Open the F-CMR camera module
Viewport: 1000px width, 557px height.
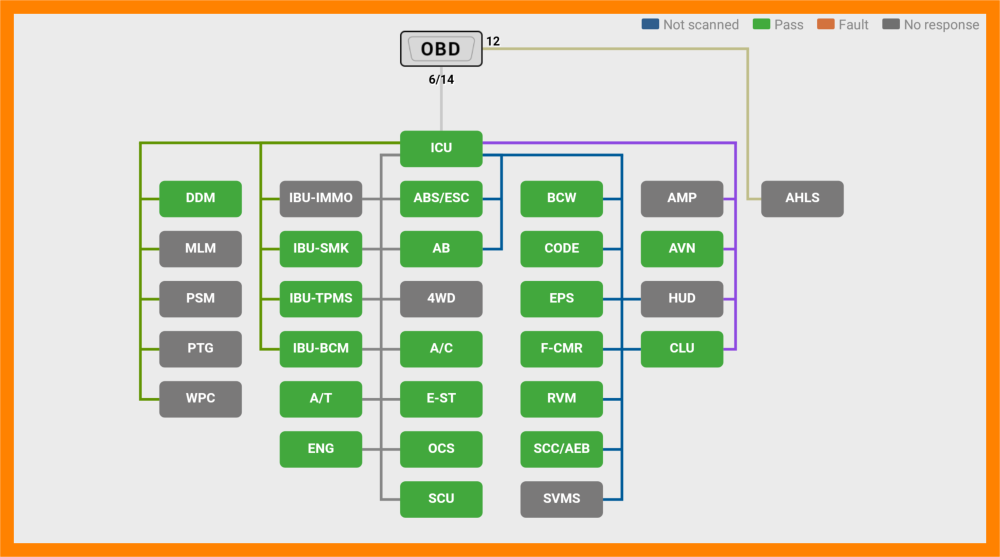click(x=561, y=349)
